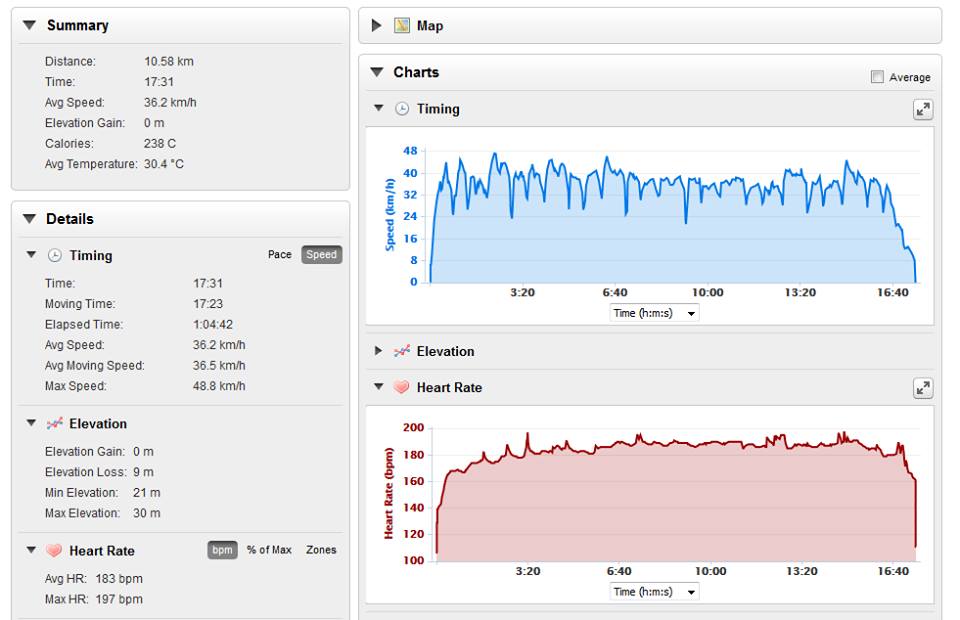This screenshot has height=620, width=960.
Task: Collapse the Details panel
Action: point(29,218)
